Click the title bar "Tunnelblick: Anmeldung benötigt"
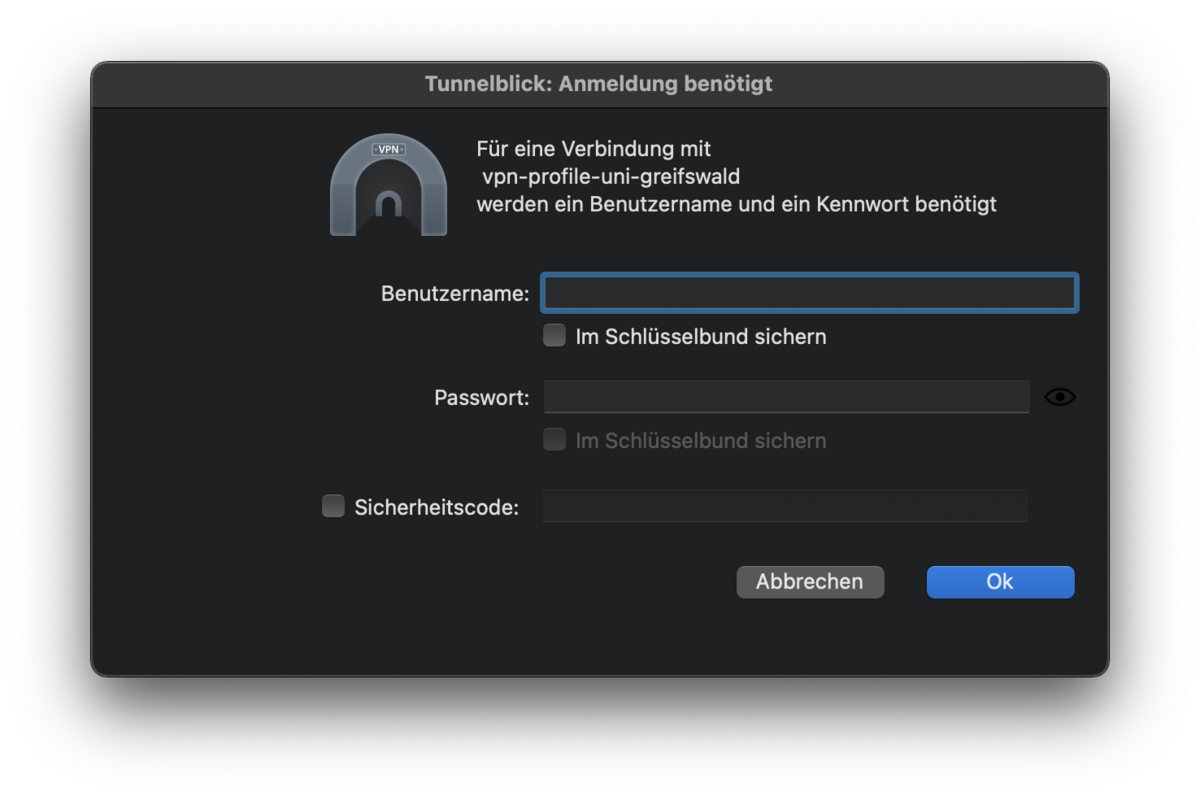Viewport: 1200px width, 797px height. (599, 84)
